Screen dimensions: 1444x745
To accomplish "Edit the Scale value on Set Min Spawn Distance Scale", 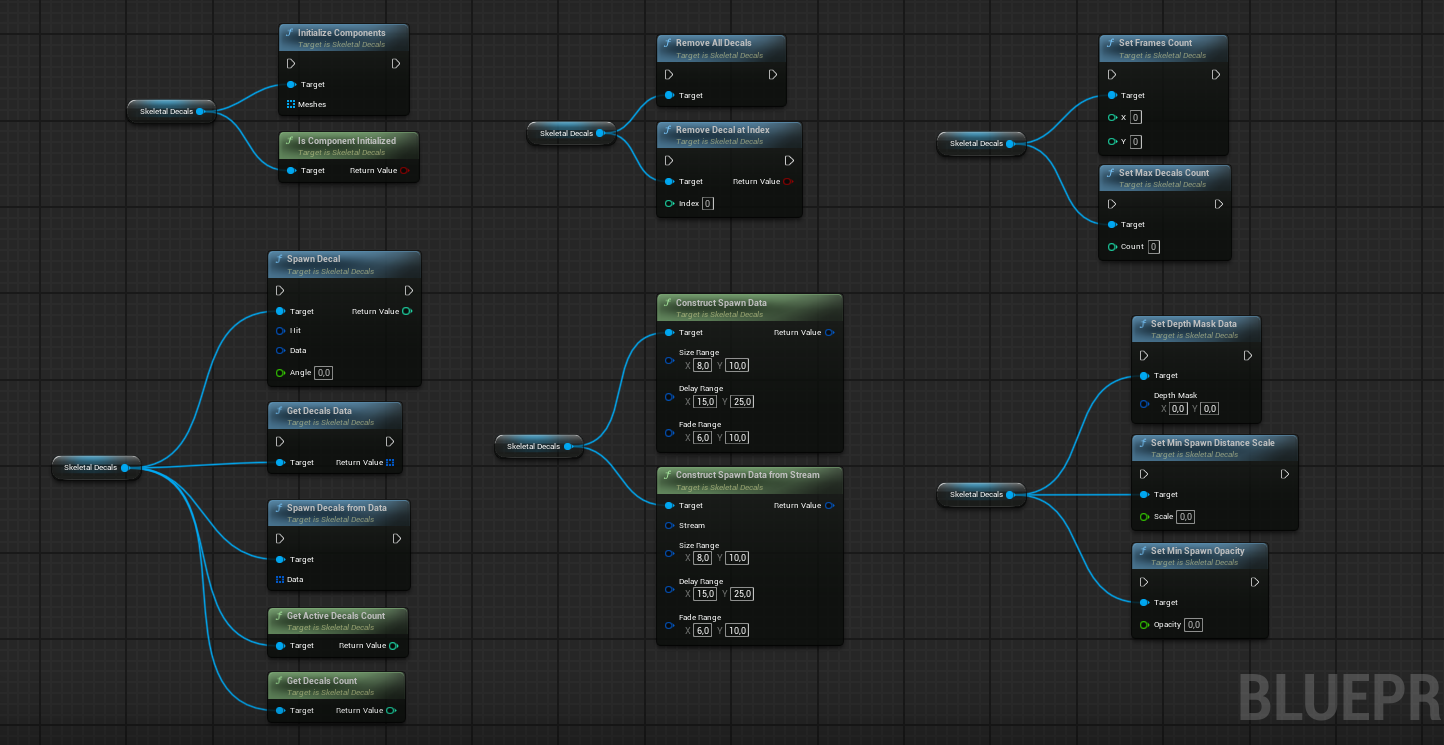I will [x=1186, y=517].
